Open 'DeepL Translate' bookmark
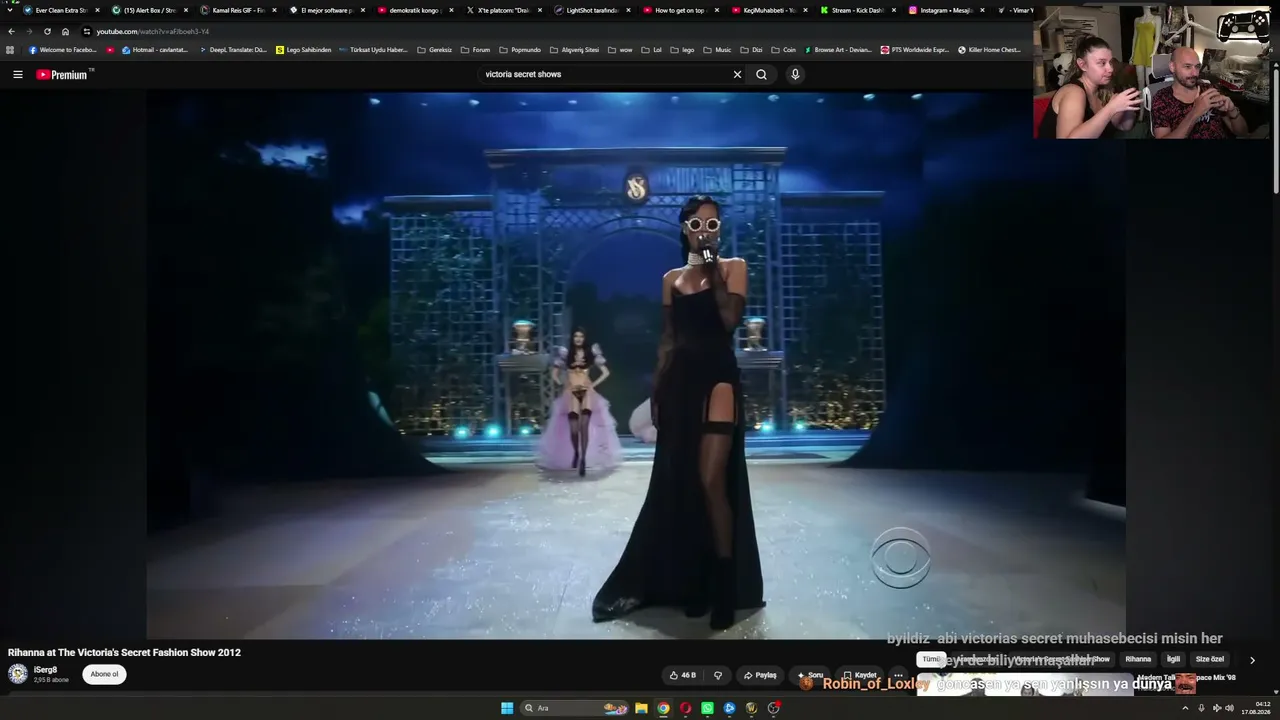The width and height of the screenshot is (1280, 720). [232, 49]
